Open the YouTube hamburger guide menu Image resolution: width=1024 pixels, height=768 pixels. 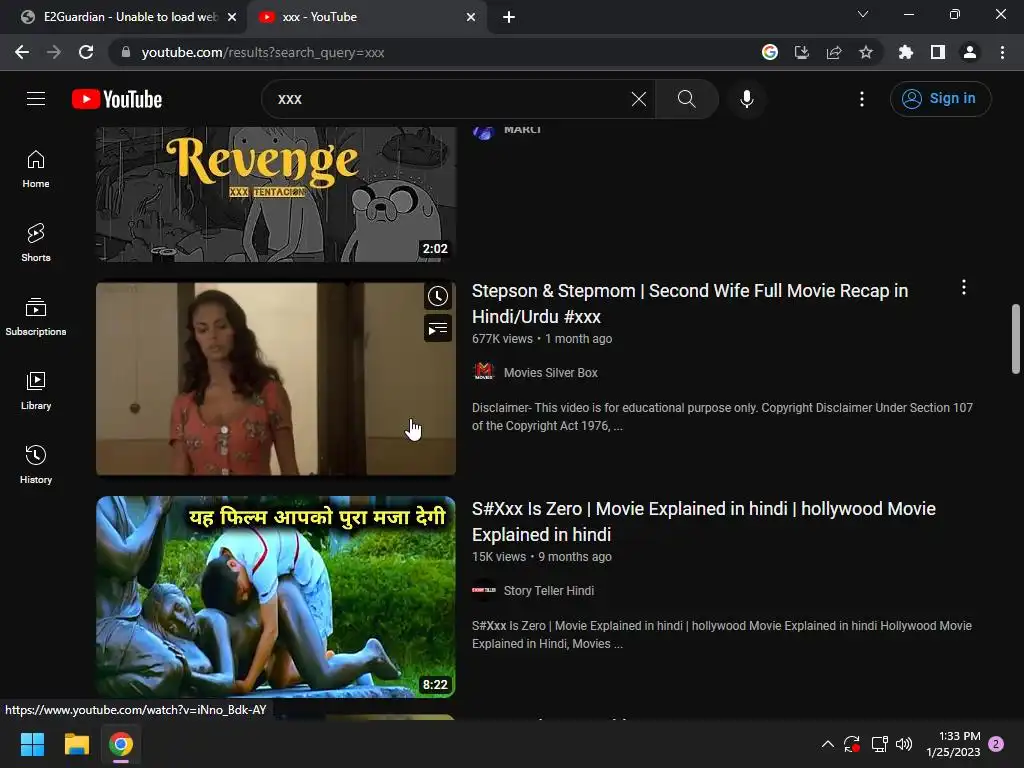pyautogui.click(x=36, y=99)
